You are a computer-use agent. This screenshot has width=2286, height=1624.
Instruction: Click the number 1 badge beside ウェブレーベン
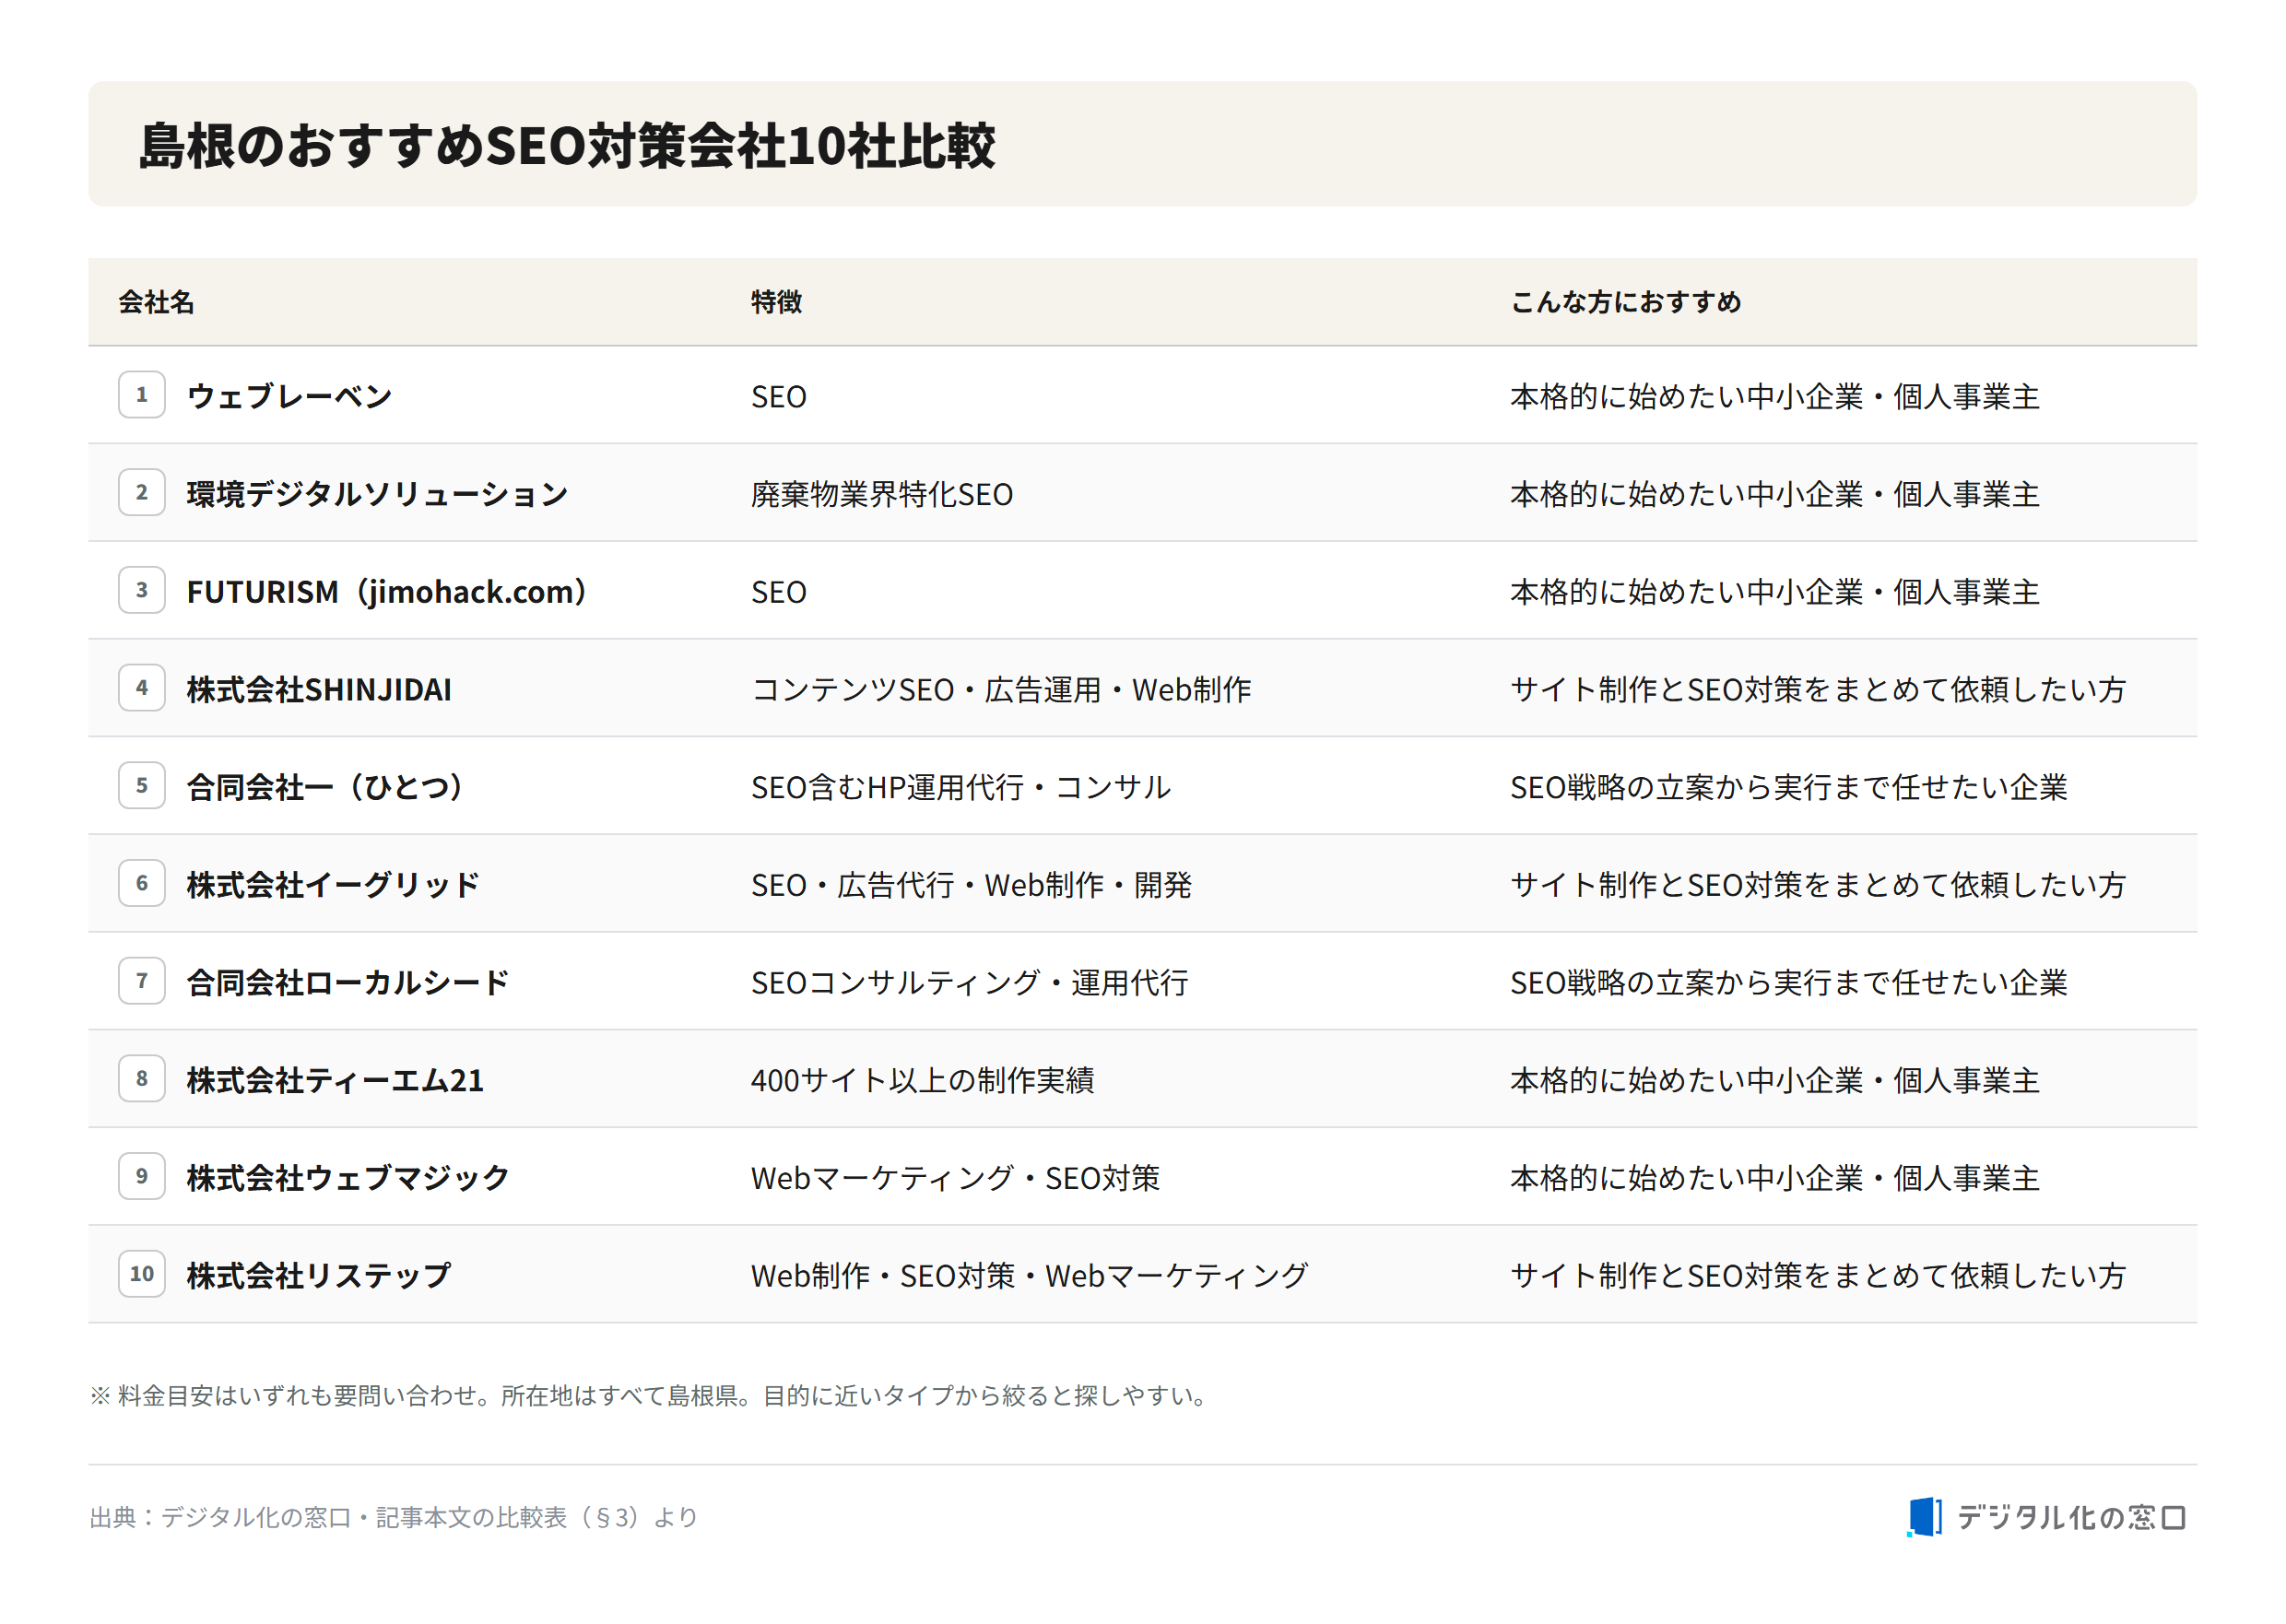[142, 395]
